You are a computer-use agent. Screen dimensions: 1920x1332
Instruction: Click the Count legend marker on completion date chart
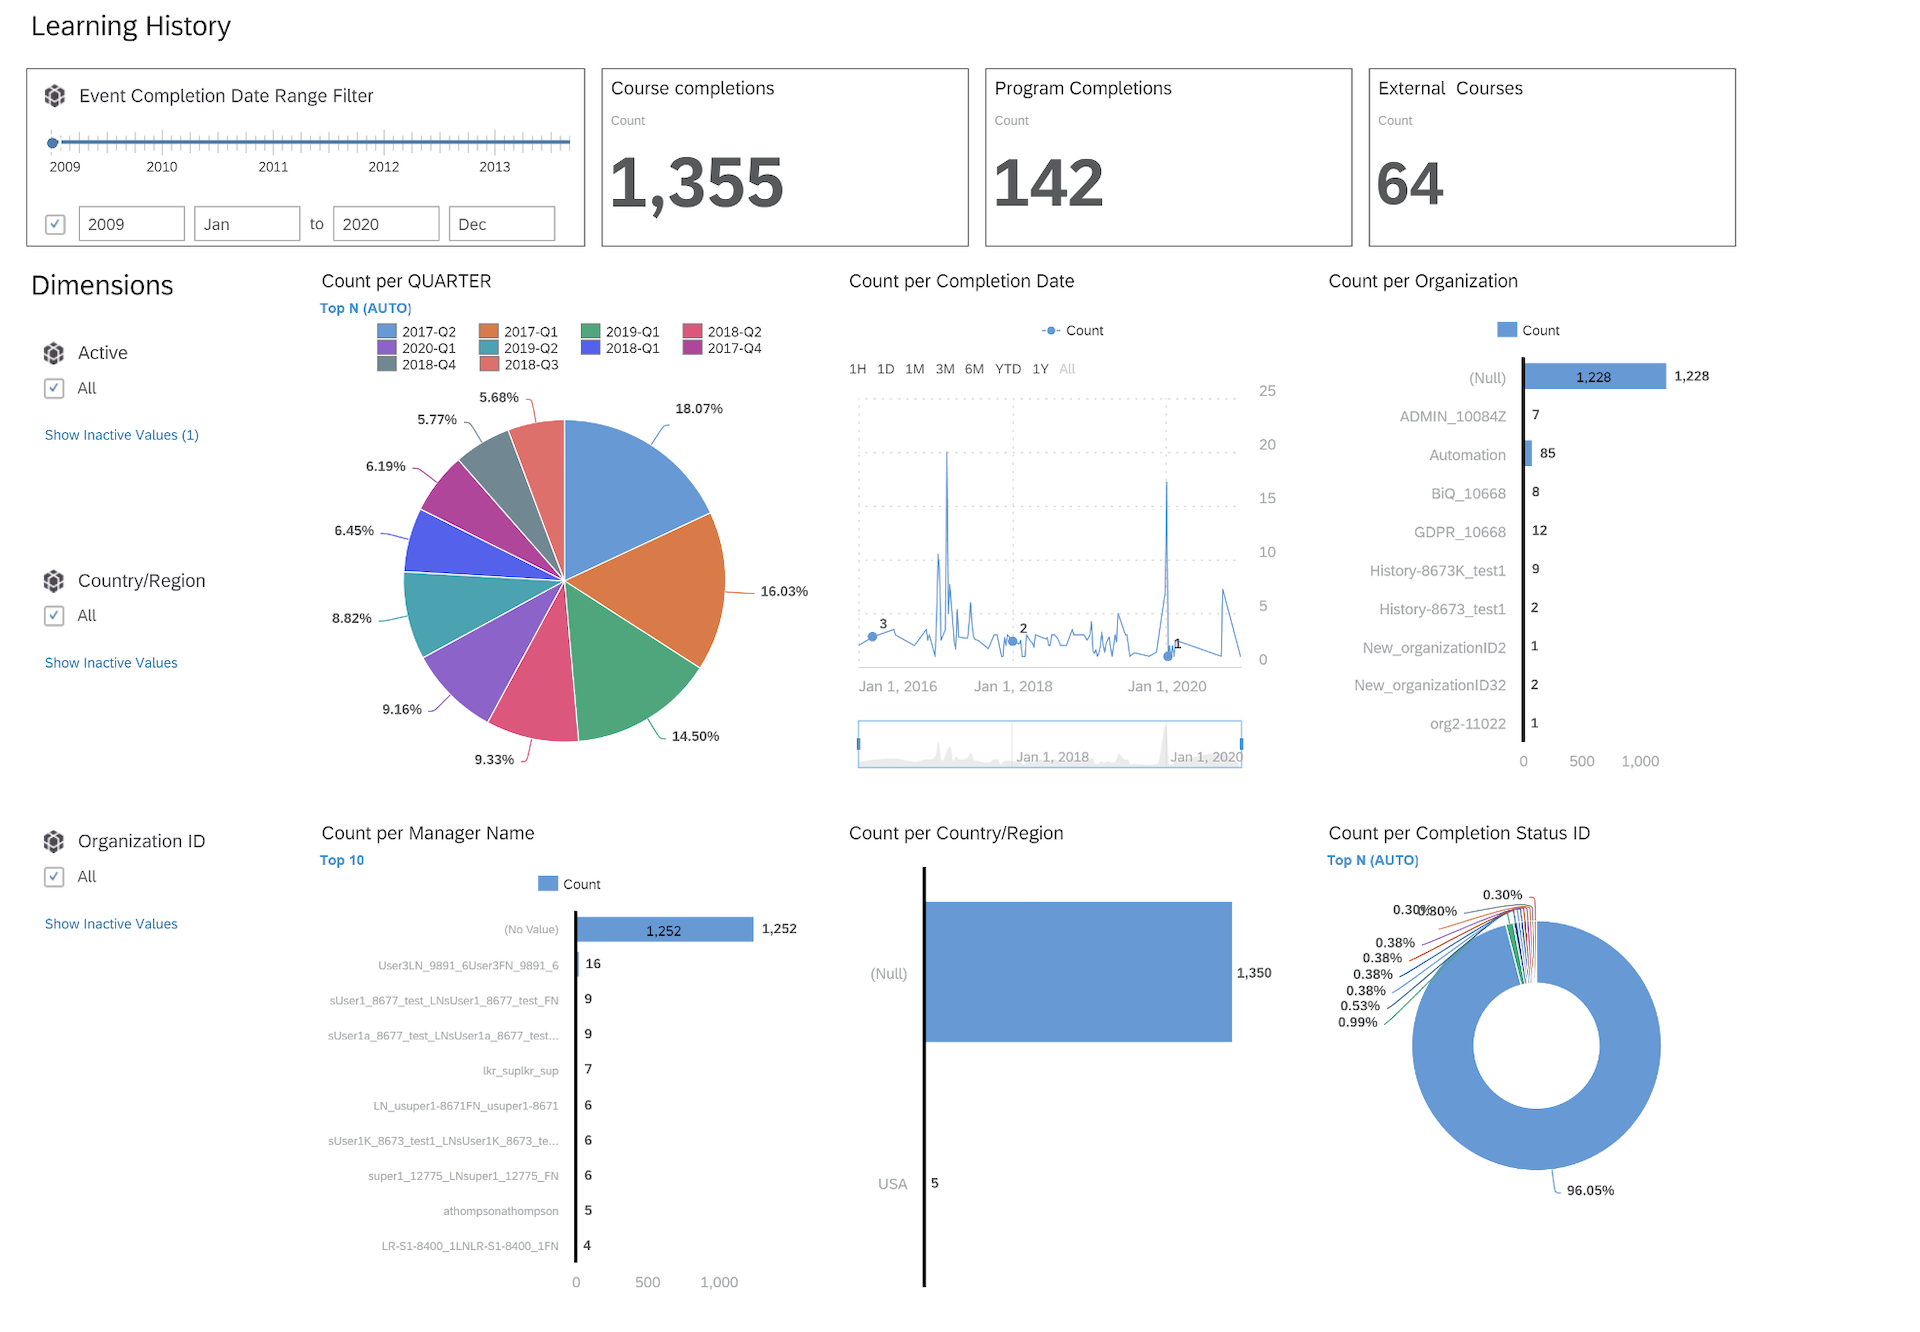pos(1051,331)
